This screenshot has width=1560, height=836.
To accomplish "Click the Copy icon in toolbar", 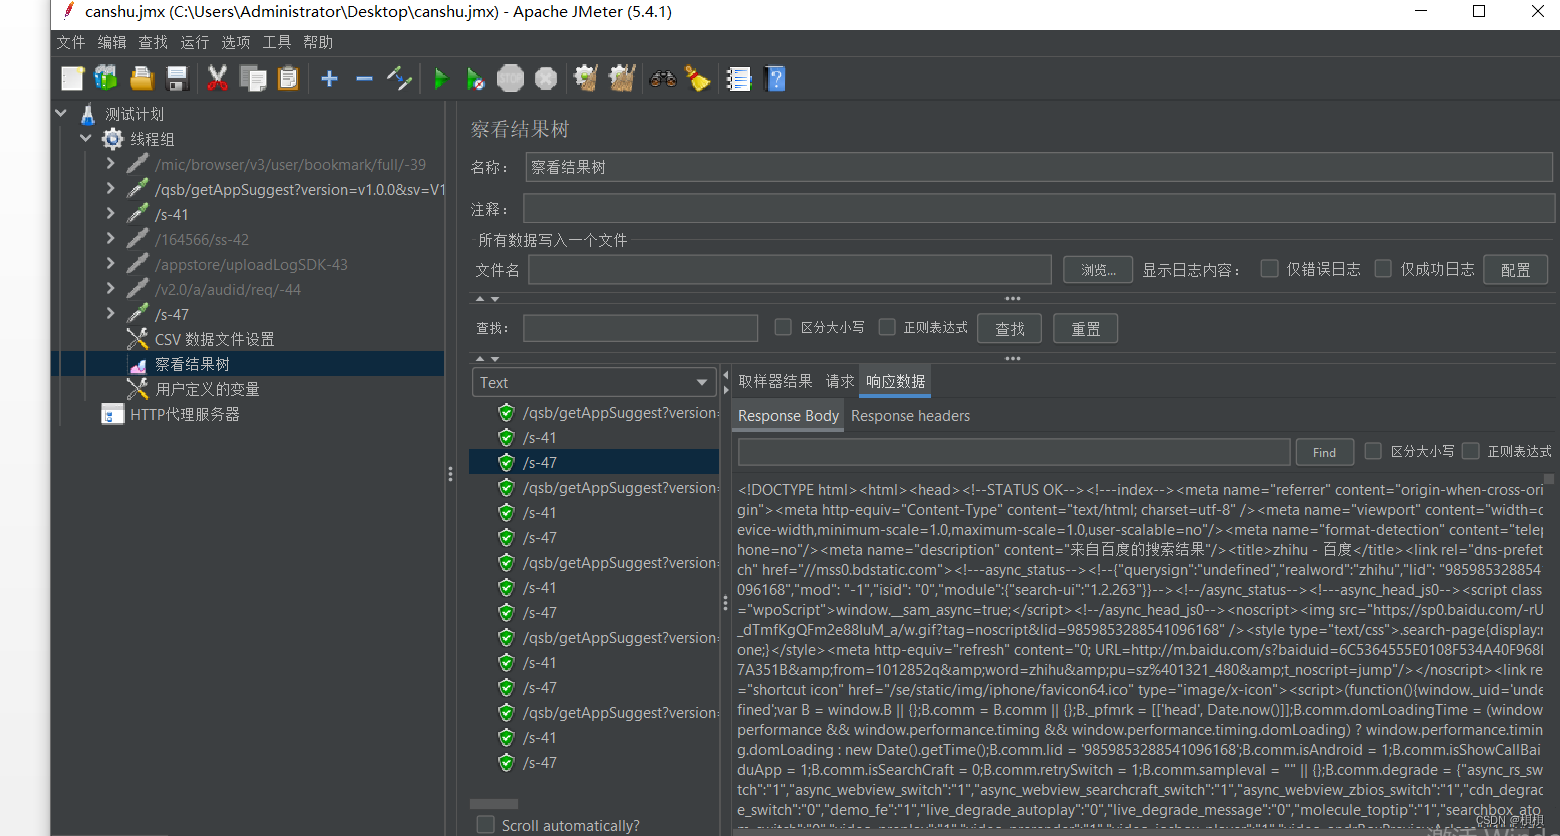I will (253, 78).
